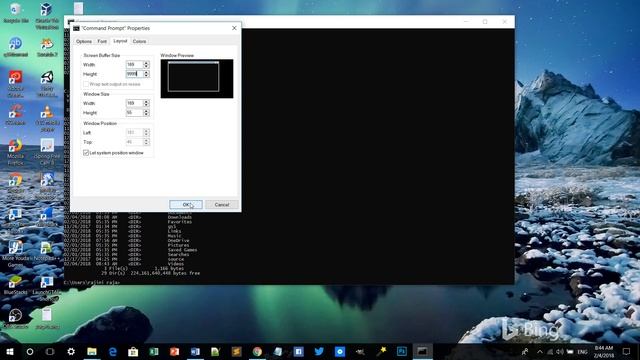The image size is (640, 360).
Task: Adjust the Screen Buffer Size Width stepper
Action: [x=146, y=64]
